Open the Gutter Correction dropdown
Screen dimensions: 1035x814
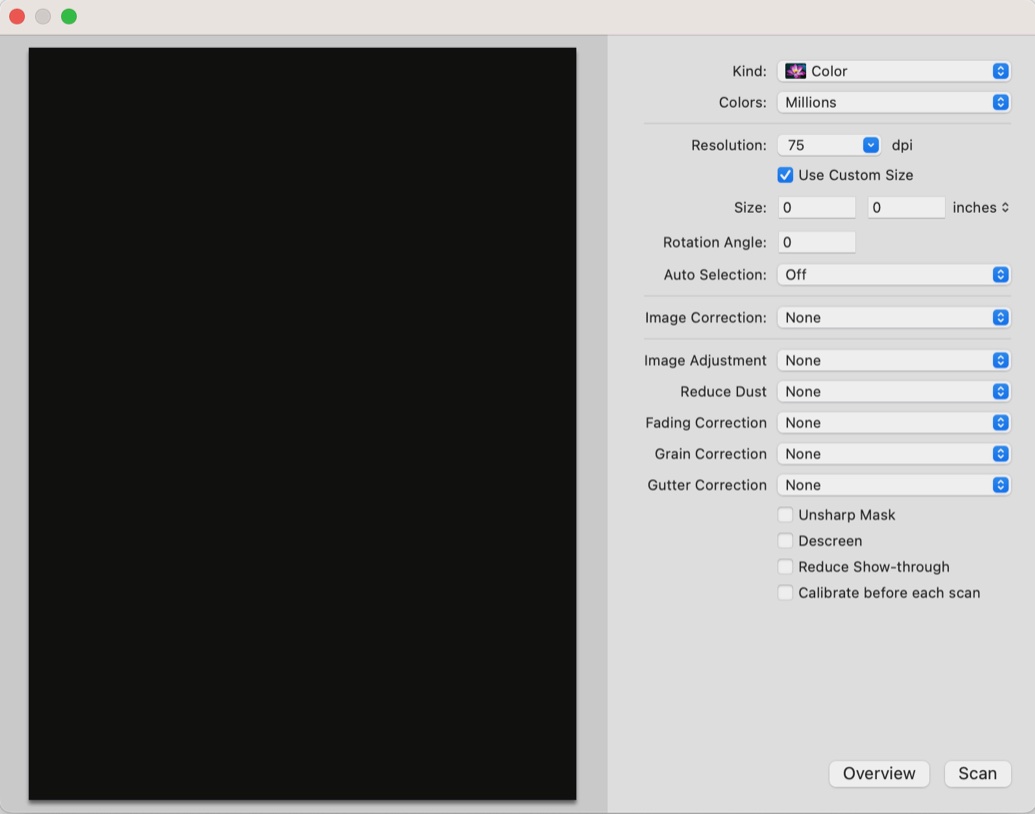[x=894, y=485]
